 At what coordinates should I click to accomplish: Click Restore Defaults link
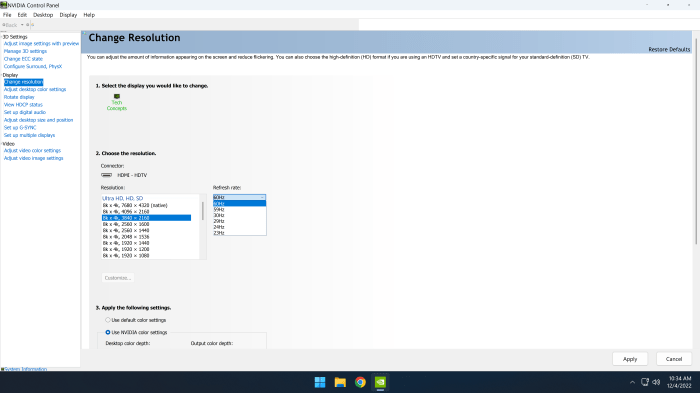[x=669, y=50]
